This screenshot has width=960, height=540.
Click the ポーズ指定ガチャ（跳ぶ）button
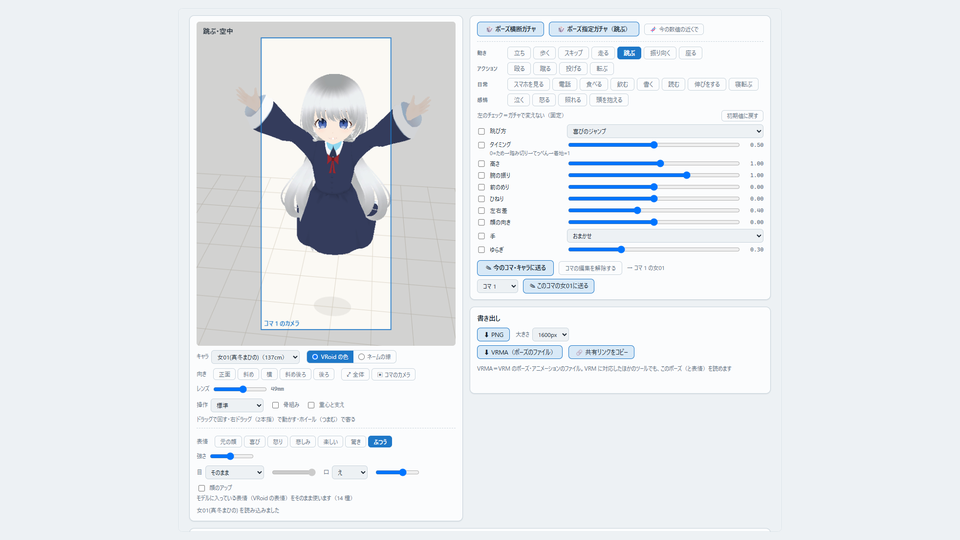point(594,29)
